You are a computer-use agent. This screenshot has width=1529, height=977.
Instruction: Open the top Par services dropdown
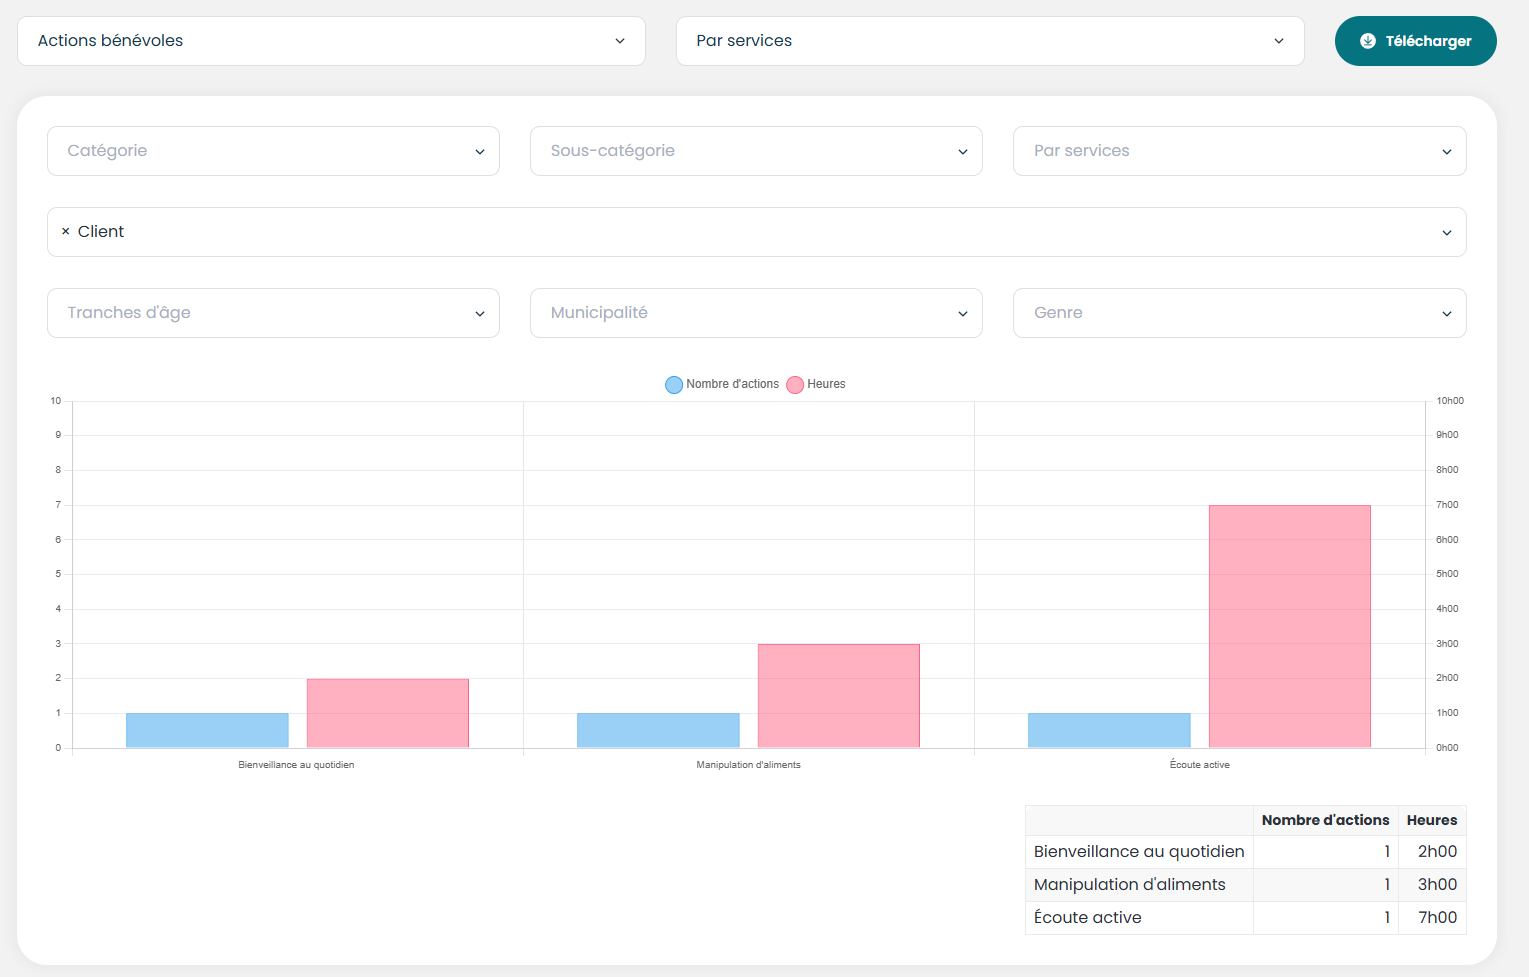click(989, 41)
